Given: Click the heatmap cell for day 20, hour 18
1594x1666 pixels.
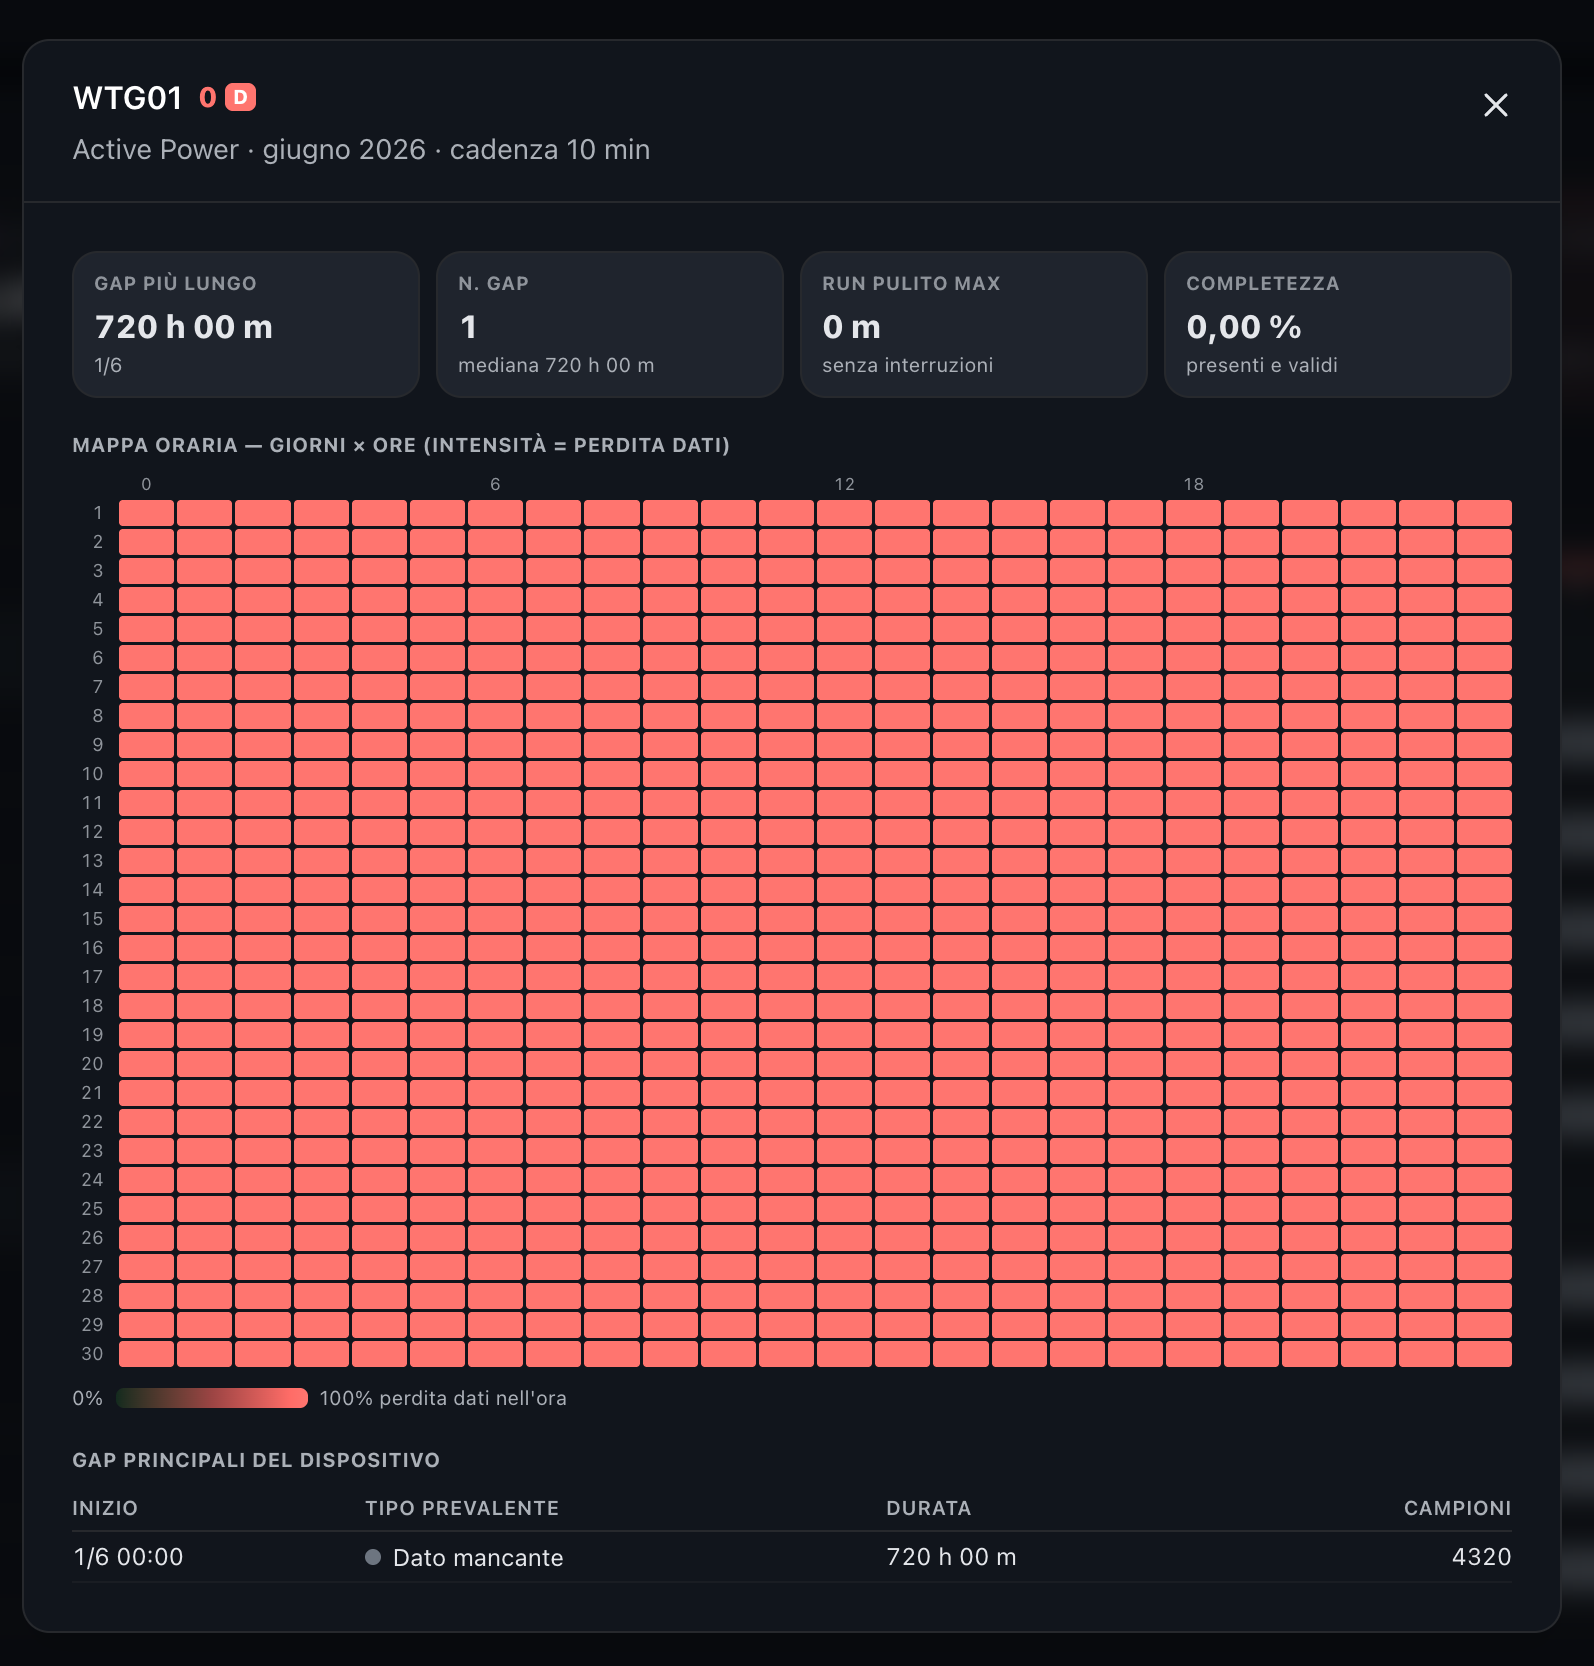Looking at the screenshot, I should click(1193, 1064).
